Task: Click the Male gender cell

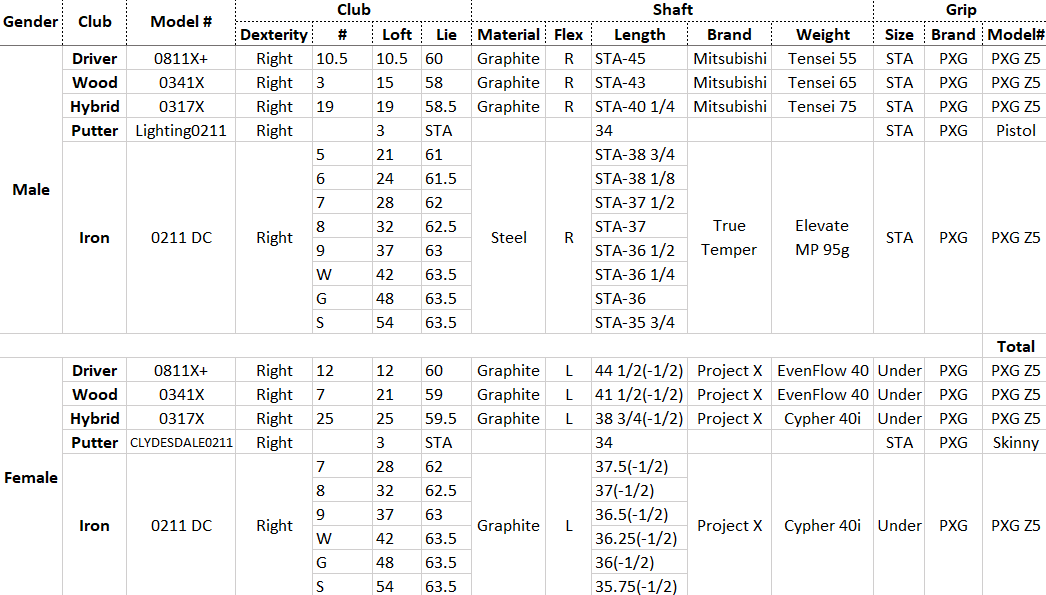Action: 32,190
